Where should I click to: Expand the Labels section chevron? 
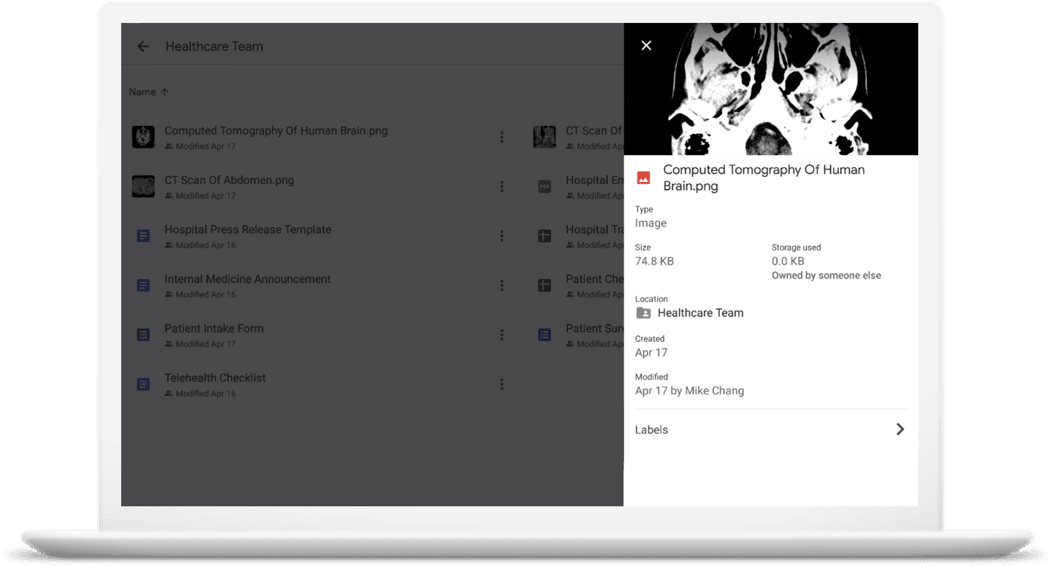click(900, 429)
